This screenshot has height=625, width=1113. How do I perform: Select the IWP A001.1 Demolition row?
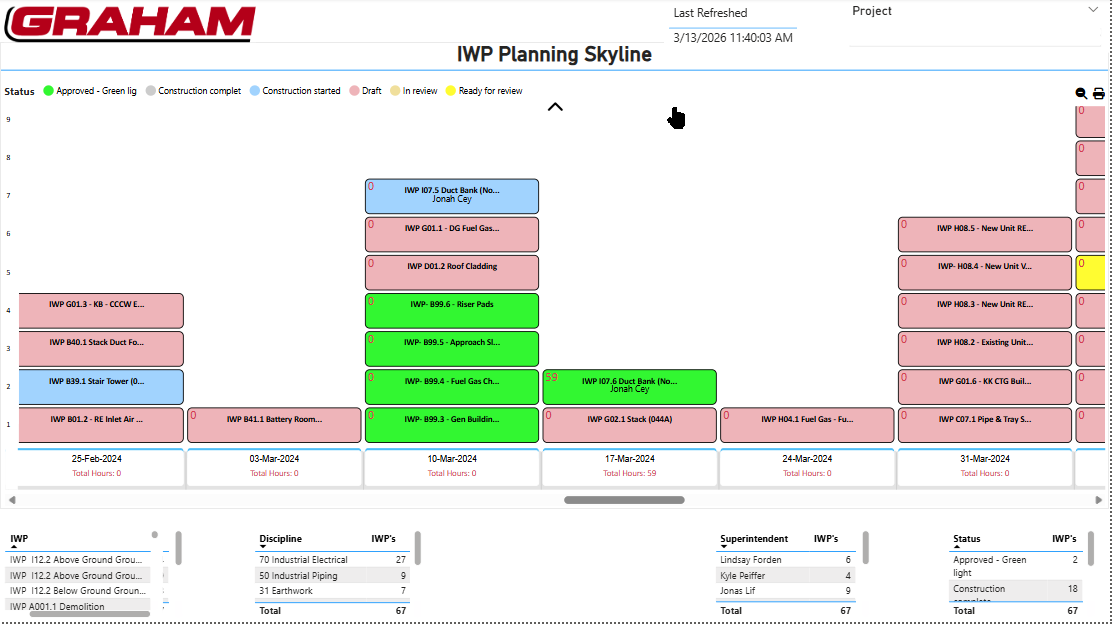[78, 607]
